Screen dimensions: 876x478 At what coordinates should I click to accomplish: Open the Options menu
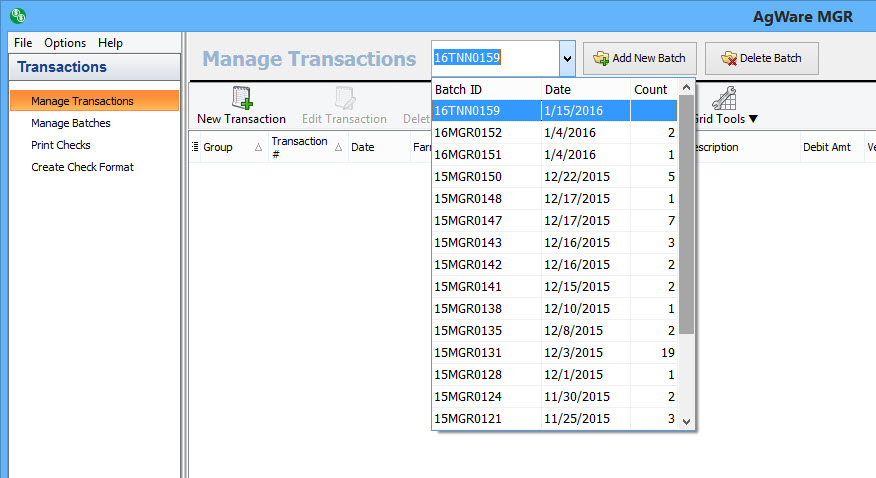[x=65, y=43]
